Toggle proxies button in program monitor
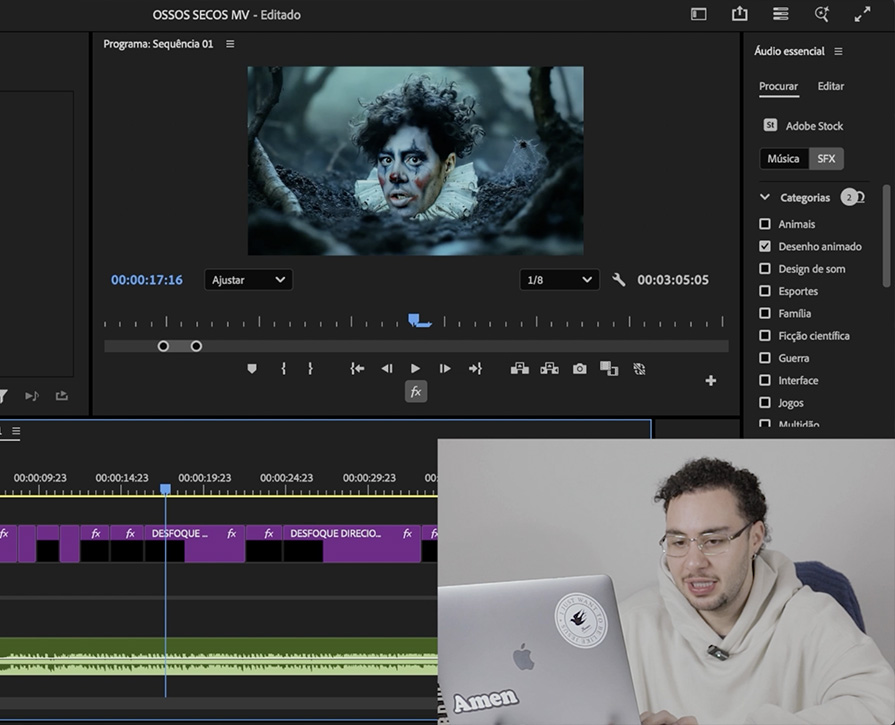The image size is (895, 725). (639, 369)
